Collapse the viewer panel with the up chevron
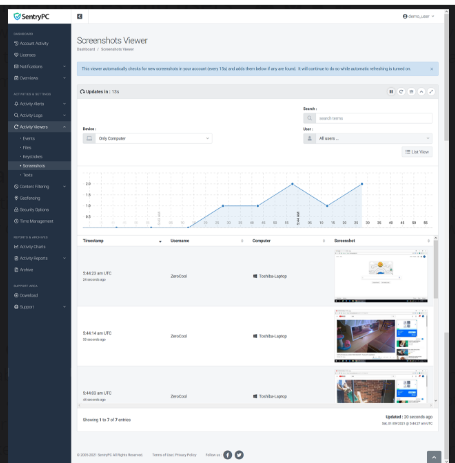This screenshot has height=463, width=455. (421, 92)
